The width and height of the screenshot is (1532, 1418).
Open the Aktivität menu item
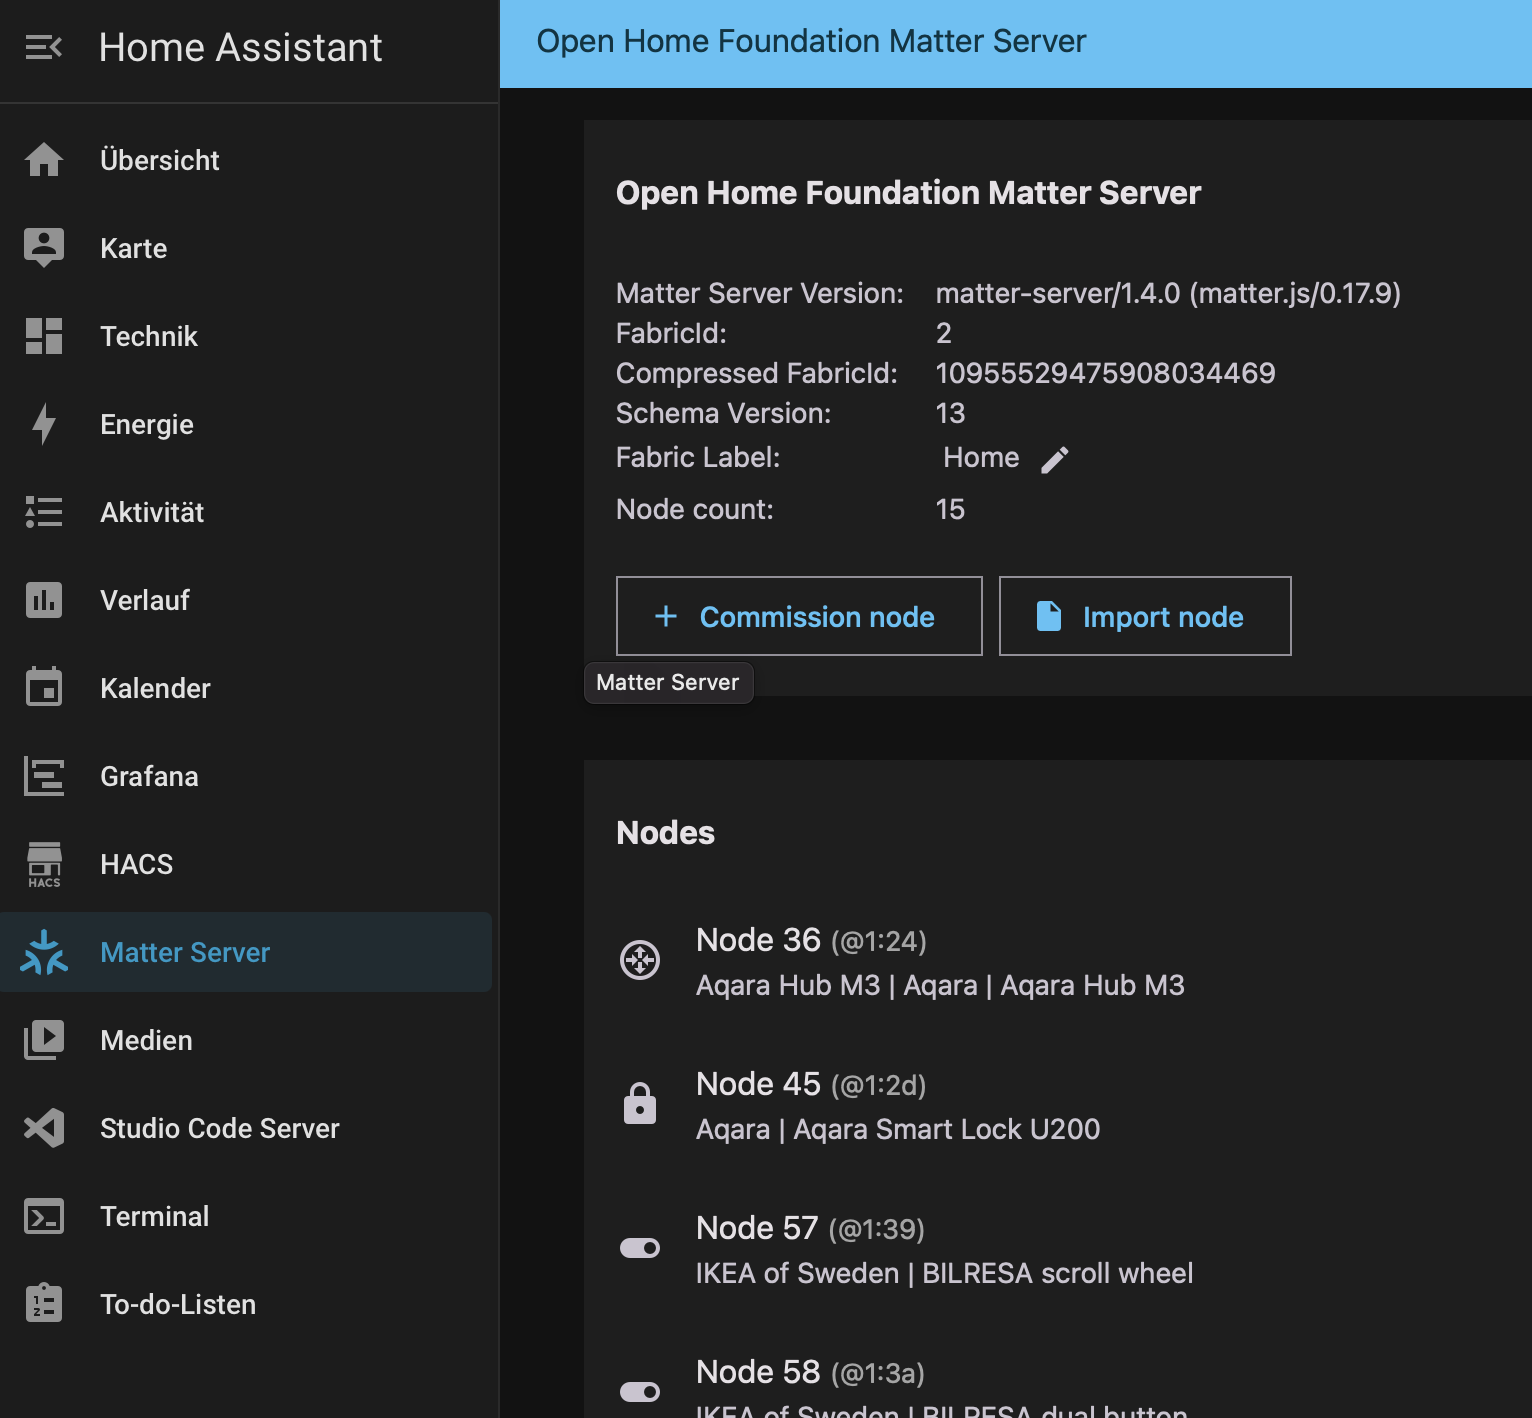click(246, 512)
